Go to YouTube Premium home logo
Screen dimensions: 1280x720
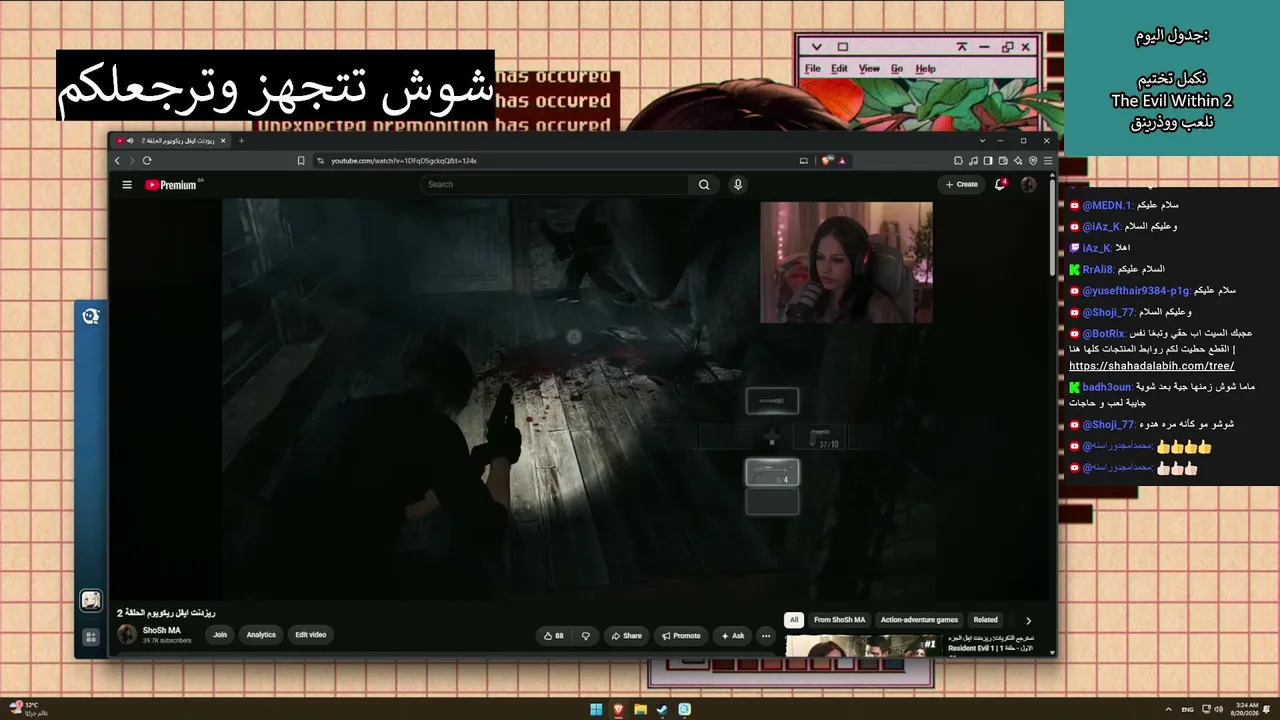[172, 184]
